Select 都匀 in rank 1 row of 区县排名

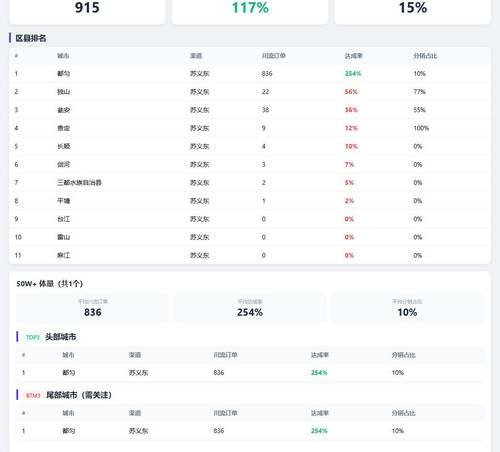click(x=63, y=74)
